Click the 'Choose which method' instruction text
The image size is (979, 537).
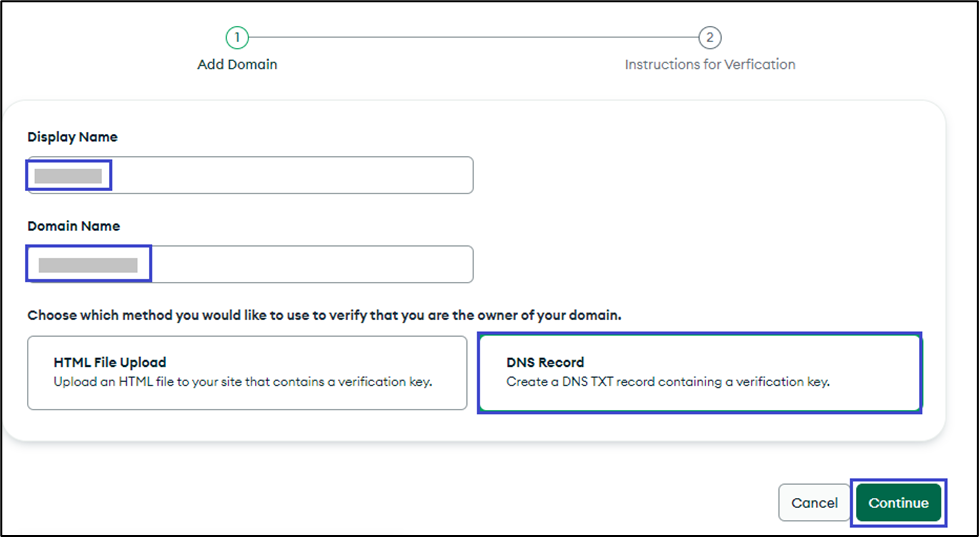click(x=324, y=315)
